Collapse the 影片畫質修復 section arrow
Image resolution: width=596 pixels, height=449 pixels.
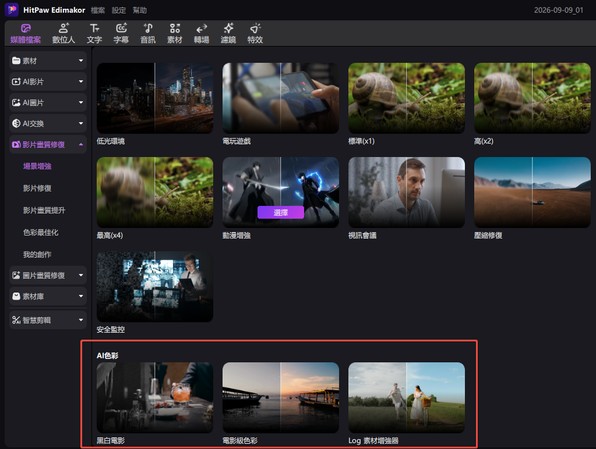[x=81, y=144]
